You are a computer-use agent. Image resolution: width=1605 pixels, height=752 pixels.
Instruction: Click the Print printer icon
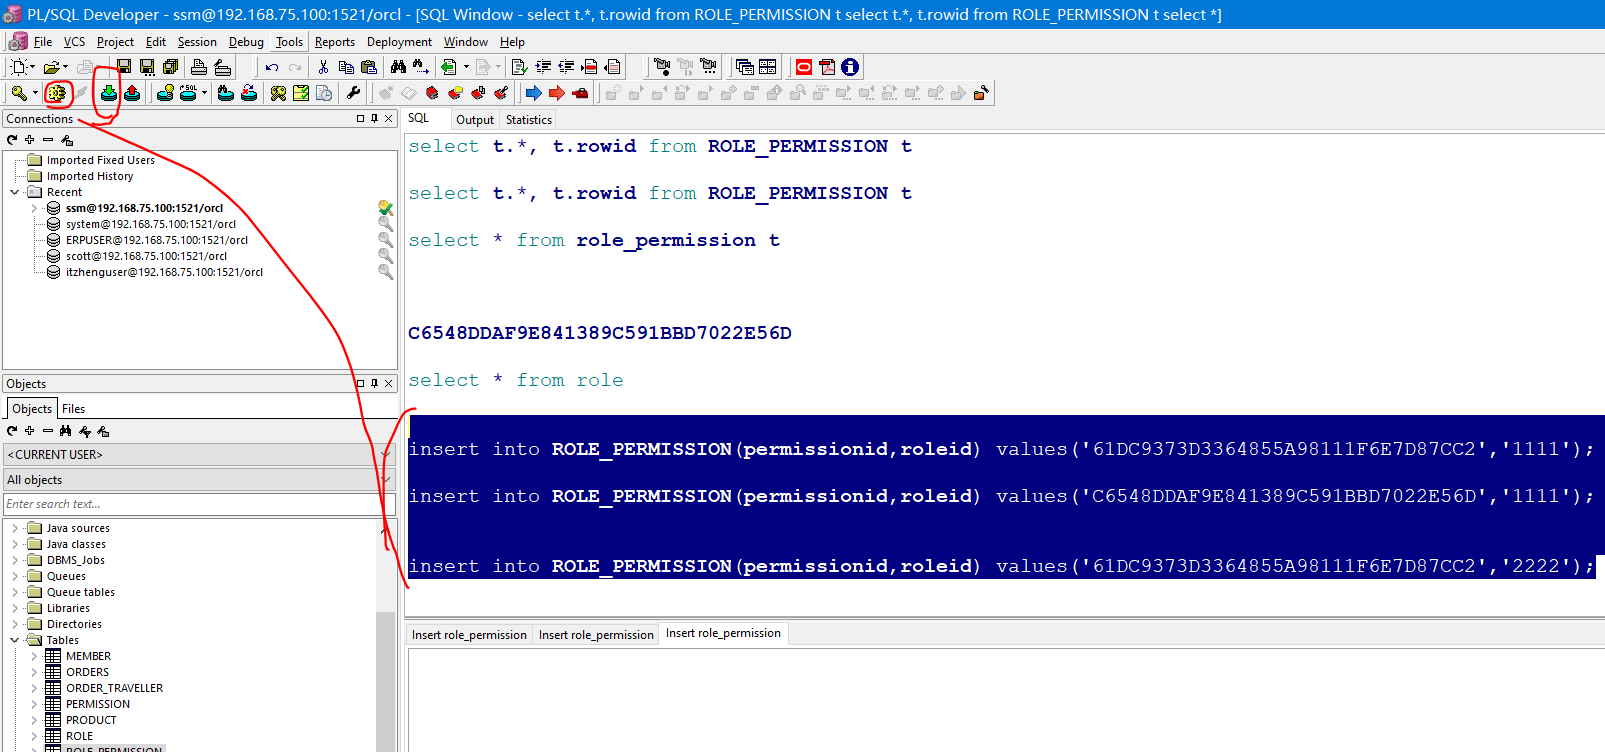click(199, 67)
